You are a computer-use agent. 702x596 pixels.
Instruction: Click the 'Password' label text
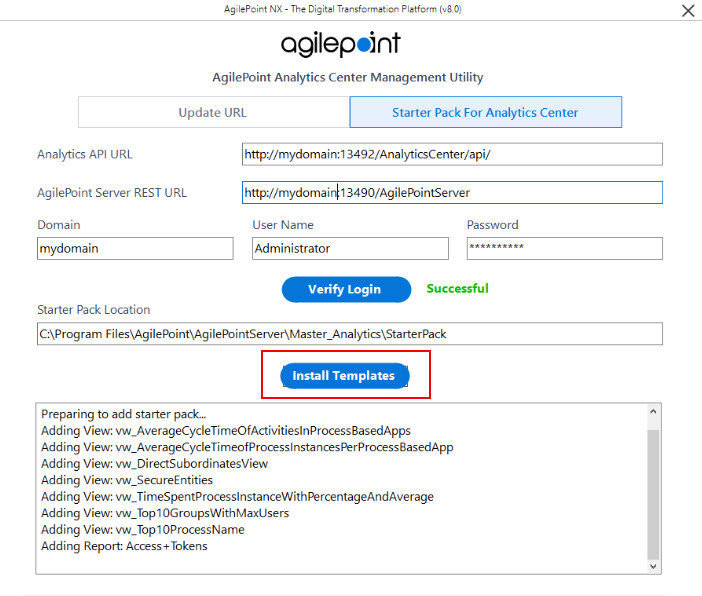(x=492, y=225)
